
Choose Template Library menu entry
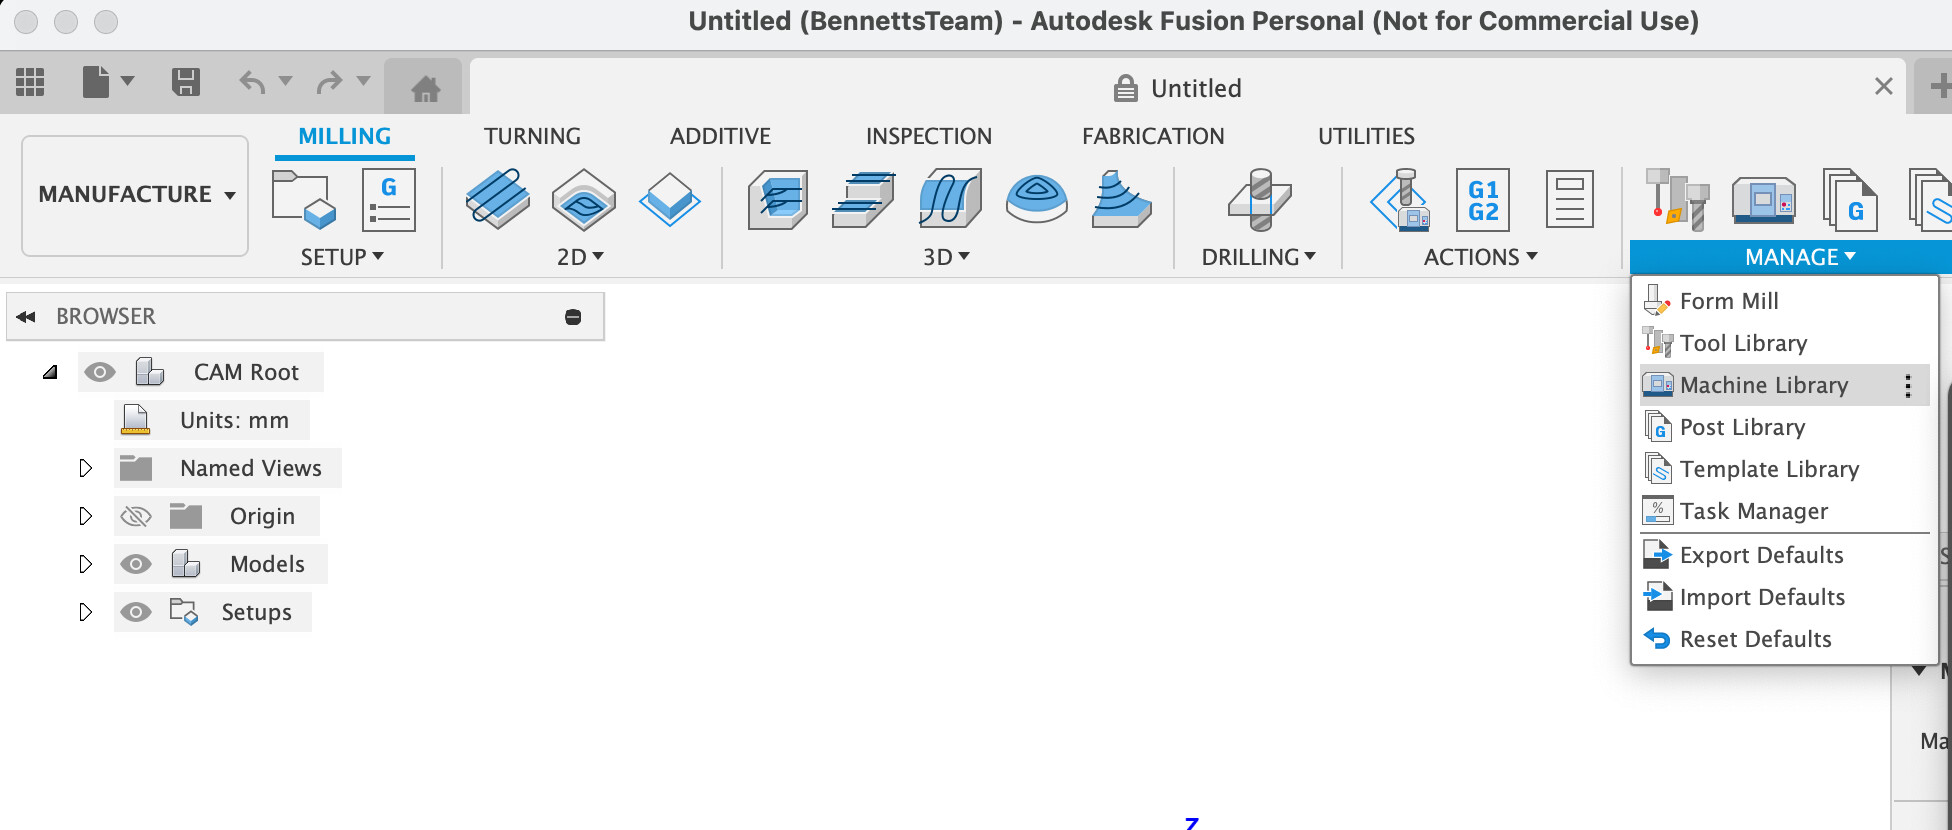coord(1784,469)
